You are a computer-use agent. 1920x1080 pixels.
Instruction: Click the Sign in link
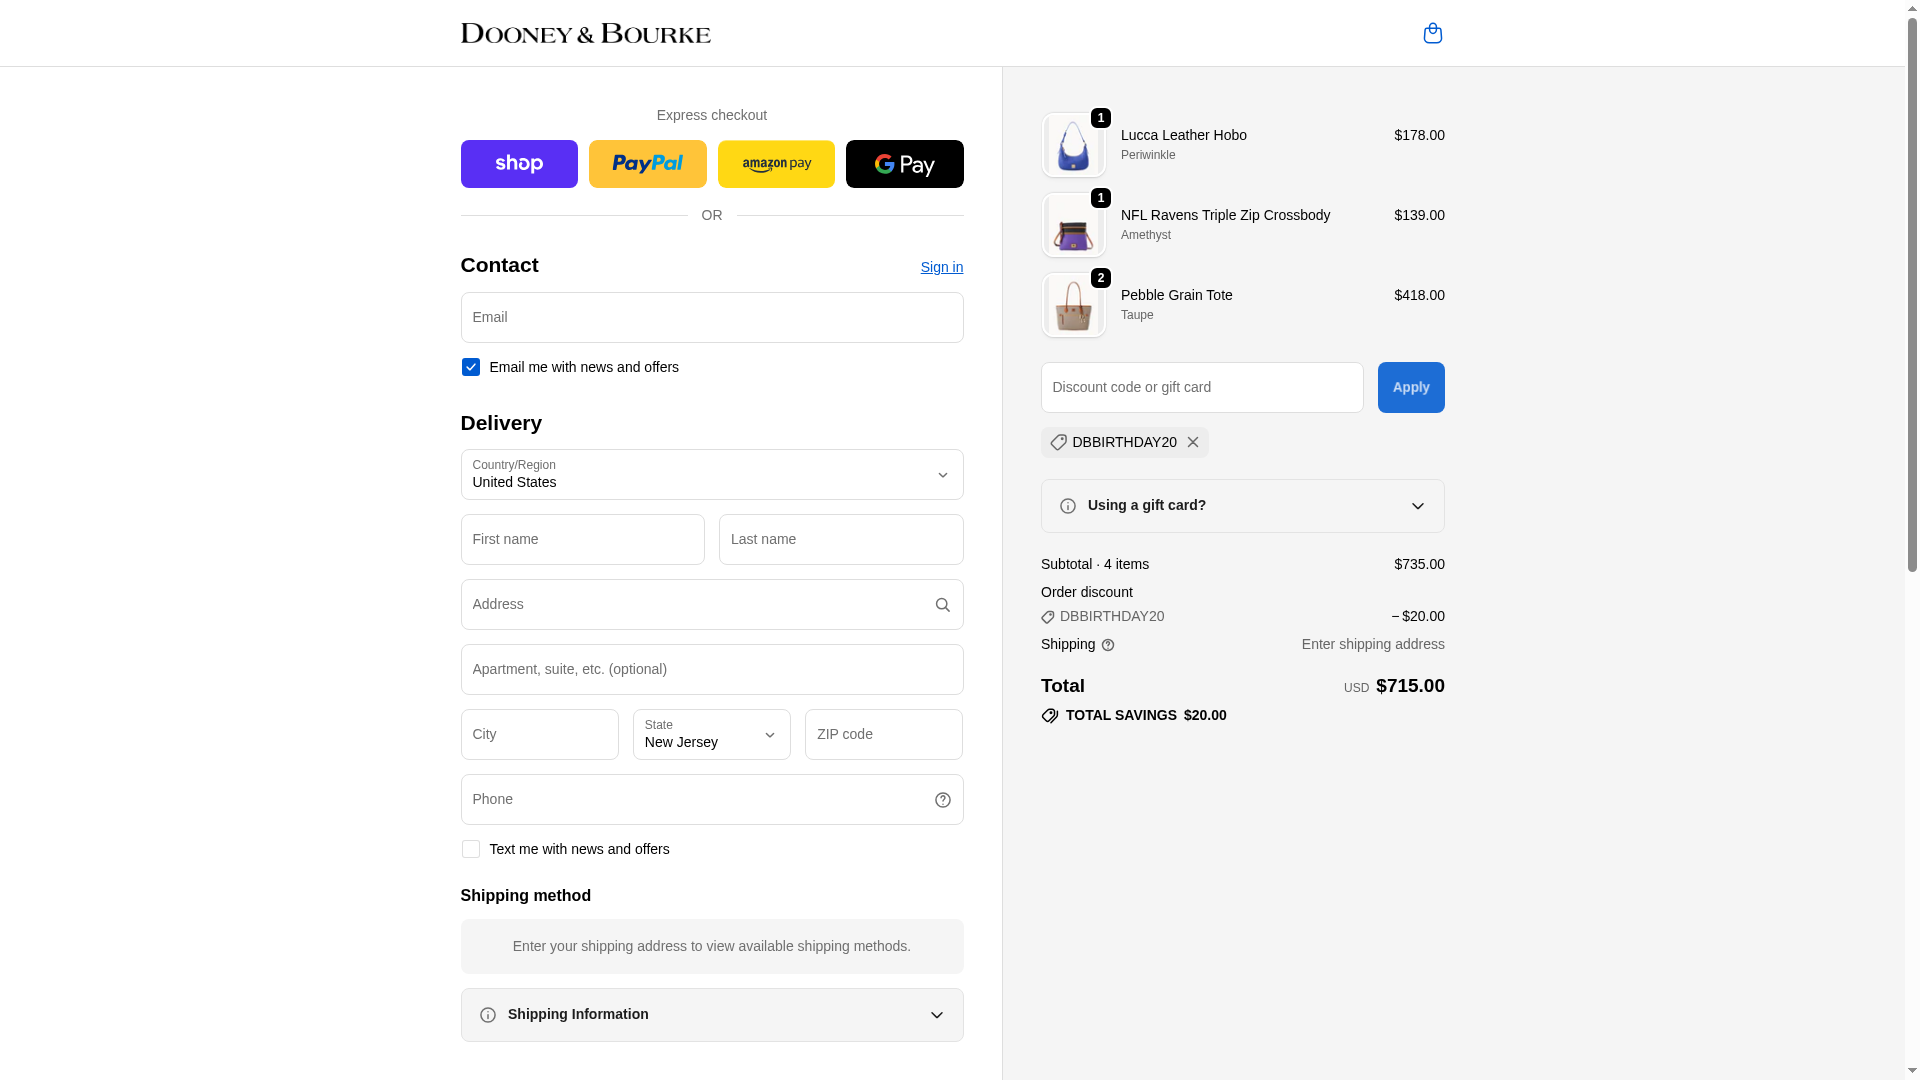coord(941,267)
